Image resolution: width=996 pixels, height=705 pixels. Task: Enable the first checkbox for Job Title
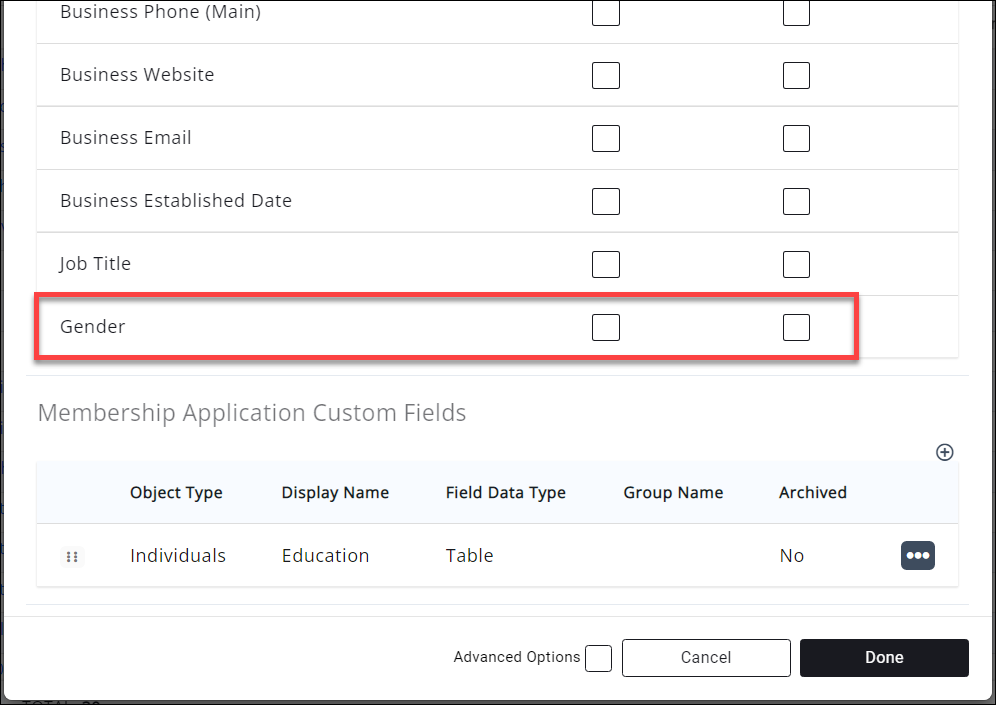click(x=606, y=264)
